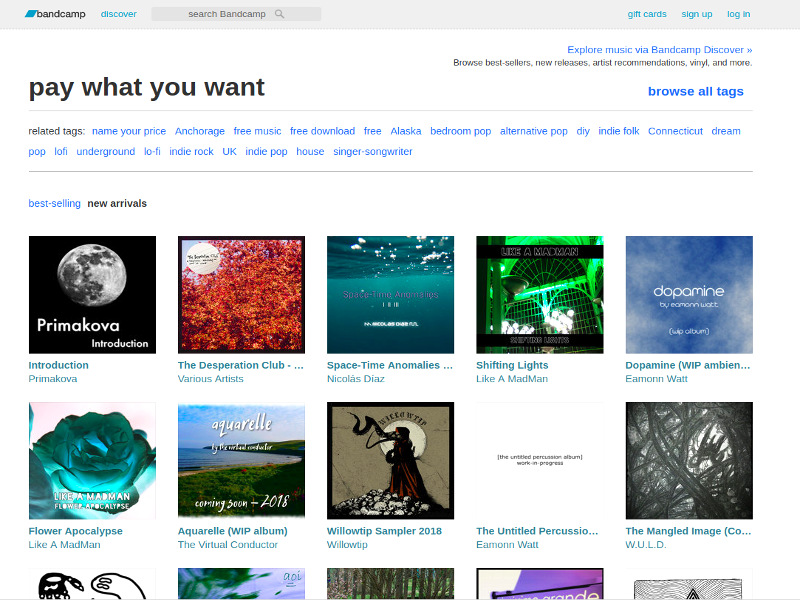Screen dimensions: 800x600
Task: Click the Aquarelle album cover
Action: click(241, 461)
